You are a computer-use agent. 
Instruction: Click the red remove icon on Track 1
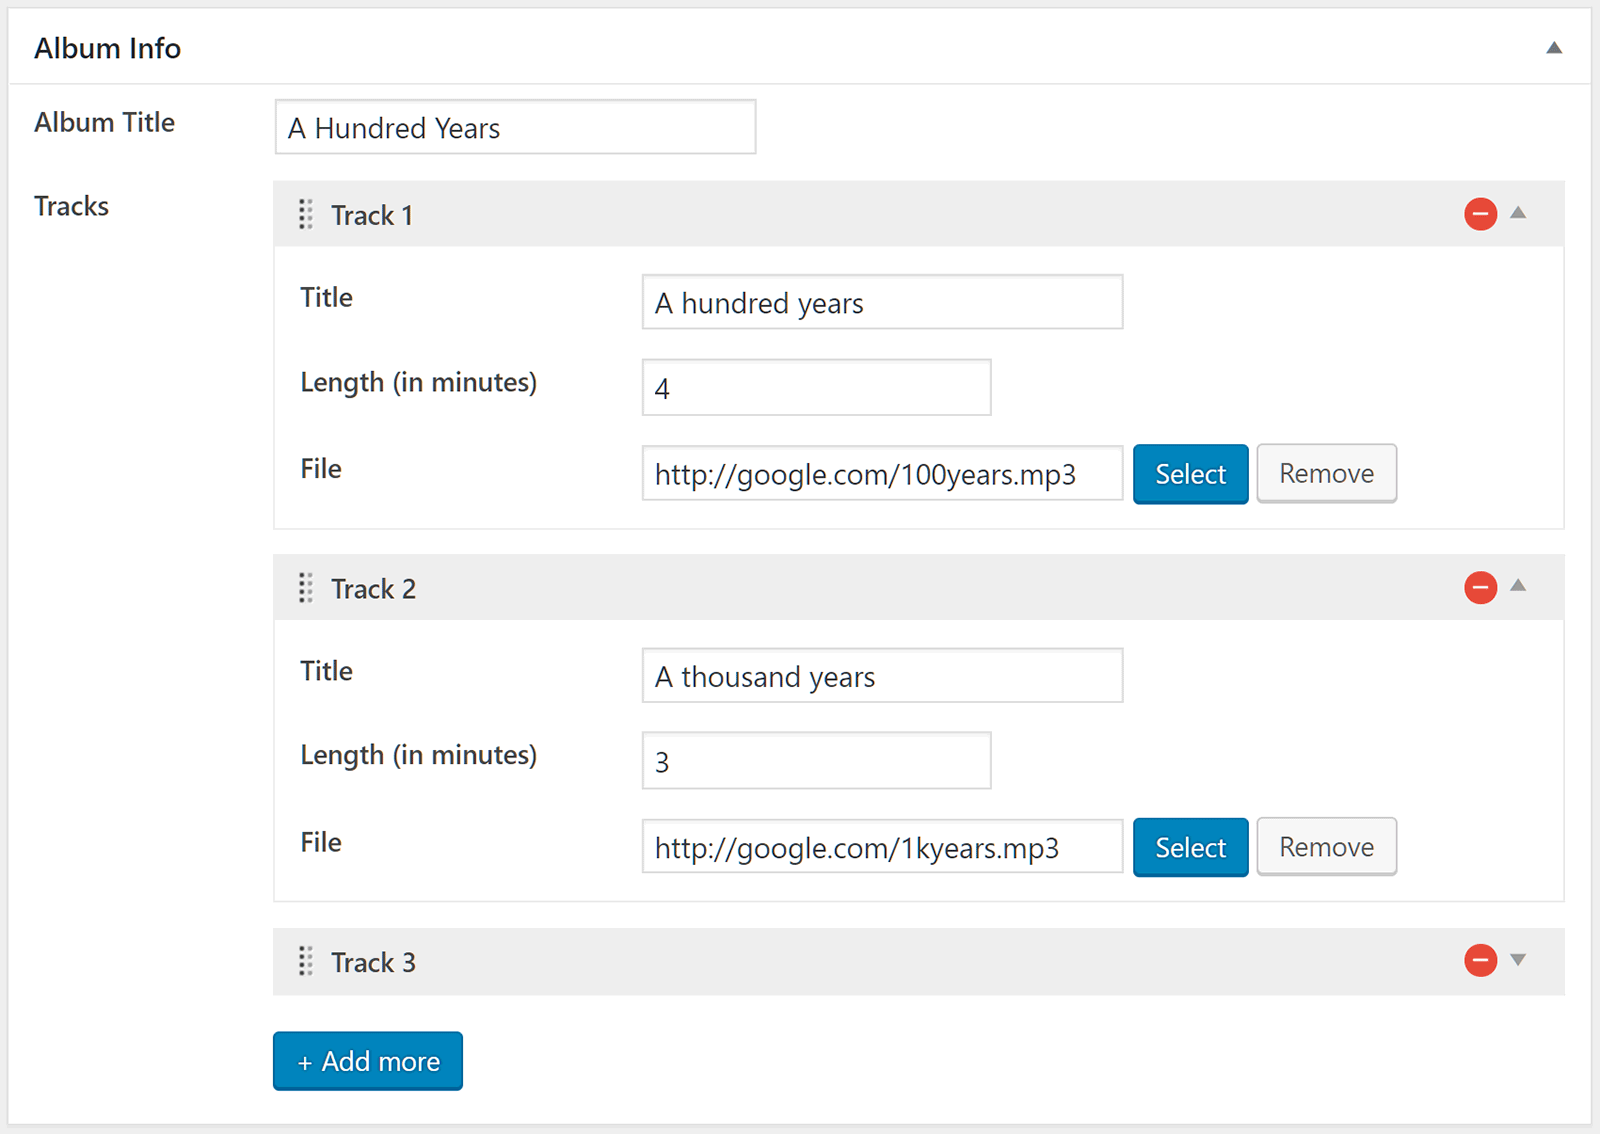(x=1480, y=213)
